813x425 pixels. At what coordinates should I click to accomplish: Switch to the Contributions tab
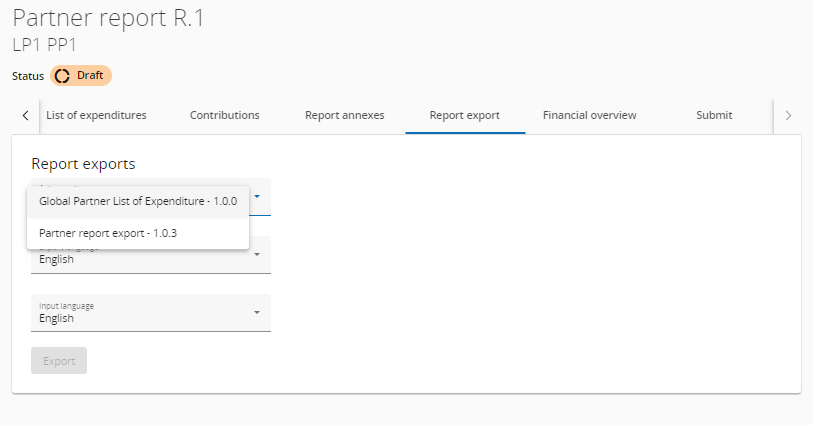pos(225,115)
